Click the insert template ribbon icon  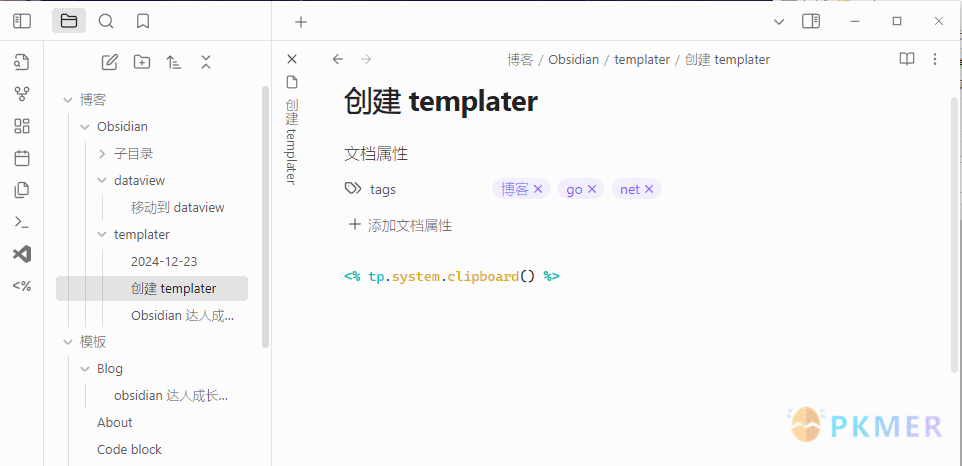[x=22, y=190]
